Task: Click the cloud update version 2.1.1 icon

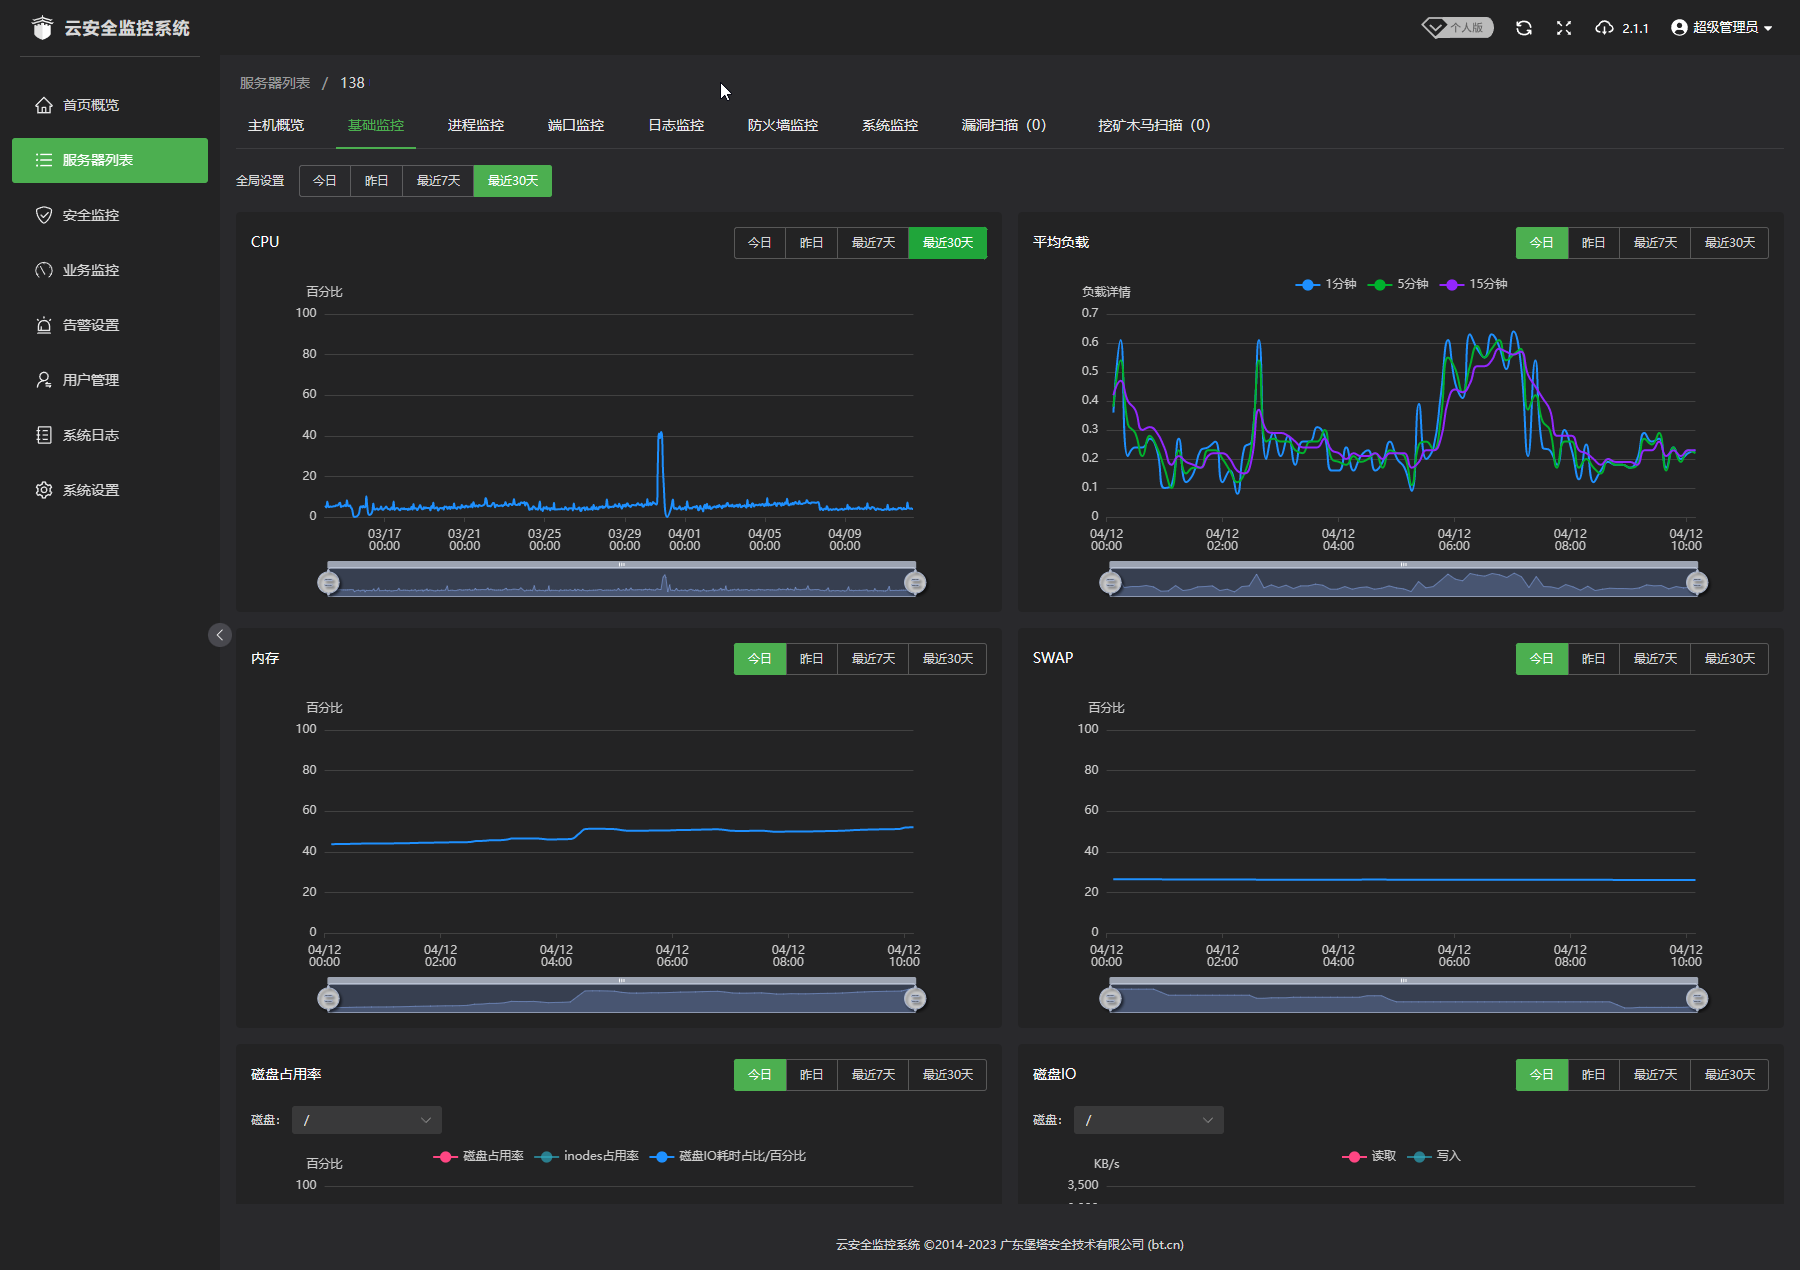Action: [x=1605, y=28]
